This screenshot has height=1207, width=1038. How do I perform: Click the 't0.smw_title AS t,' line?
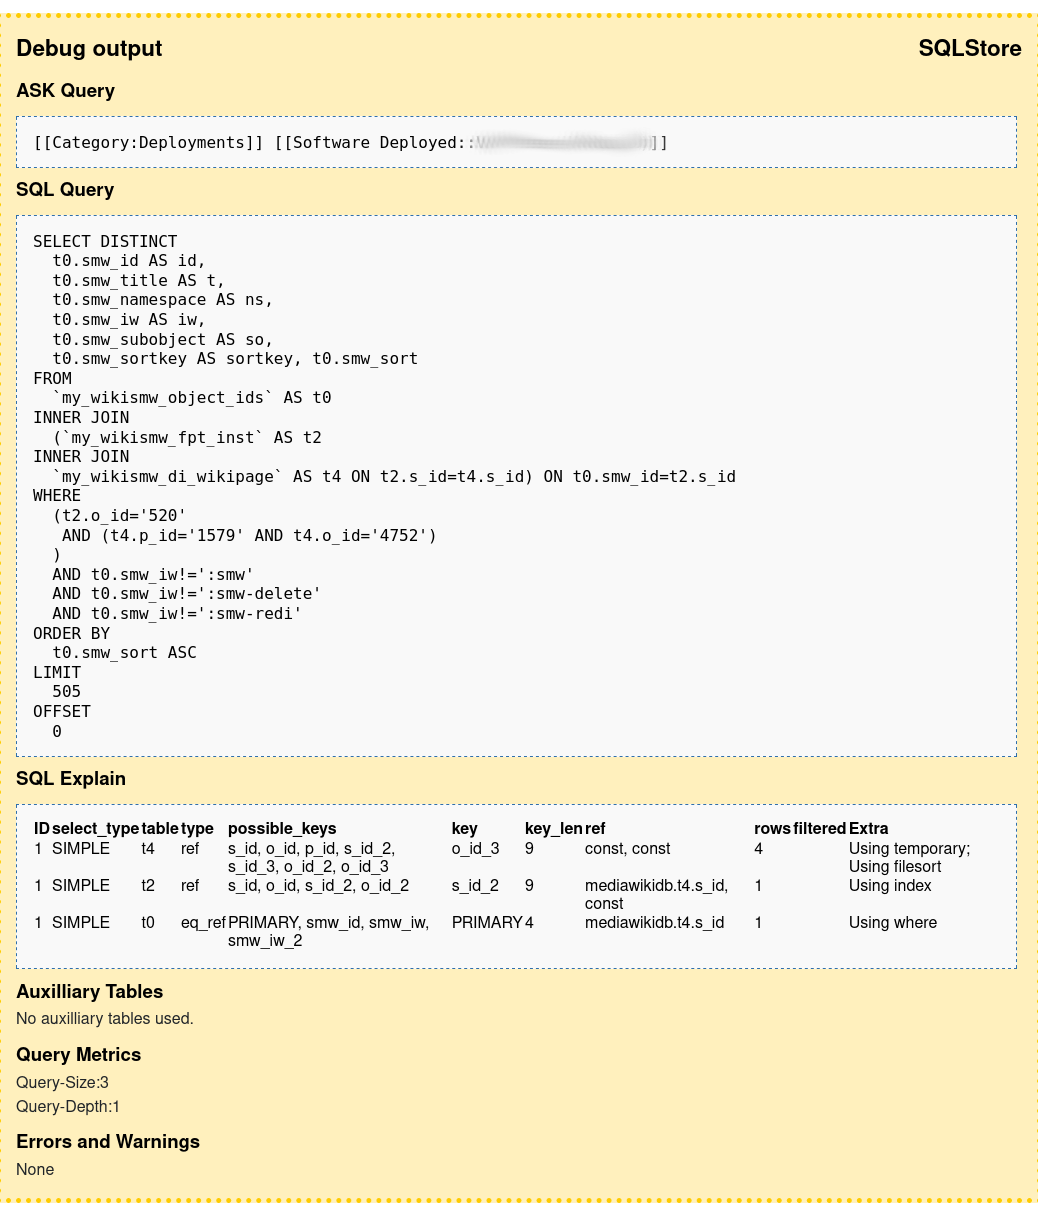tap(139, 281)
